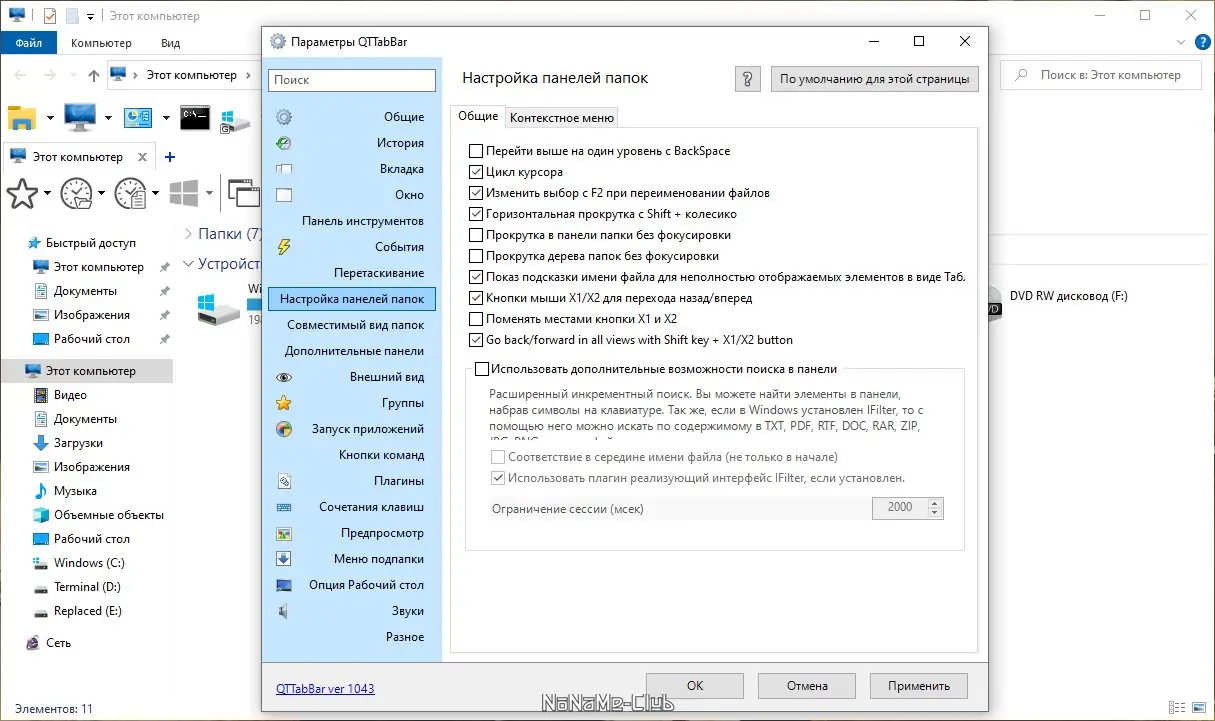Screen dimensions: 1215x721
Task: Open Опция Рабочий стол monitor icon
Action: click(x=284, y=585)
